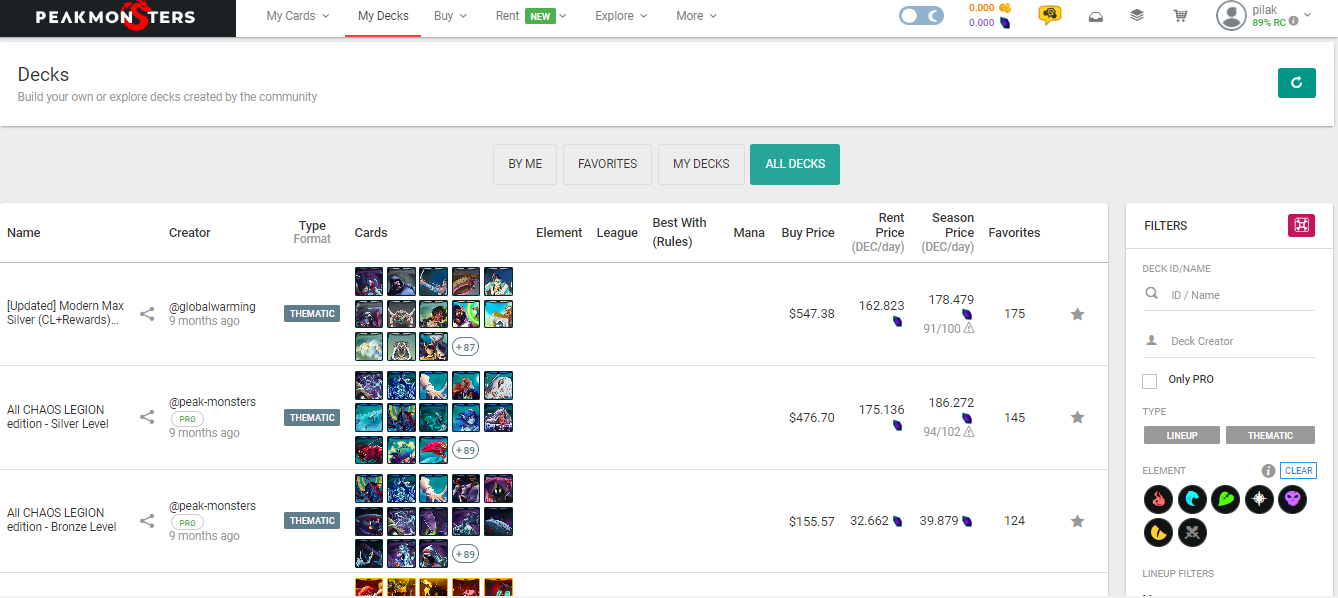
Task: Filter by Water element
Action: pos(1192,499)
